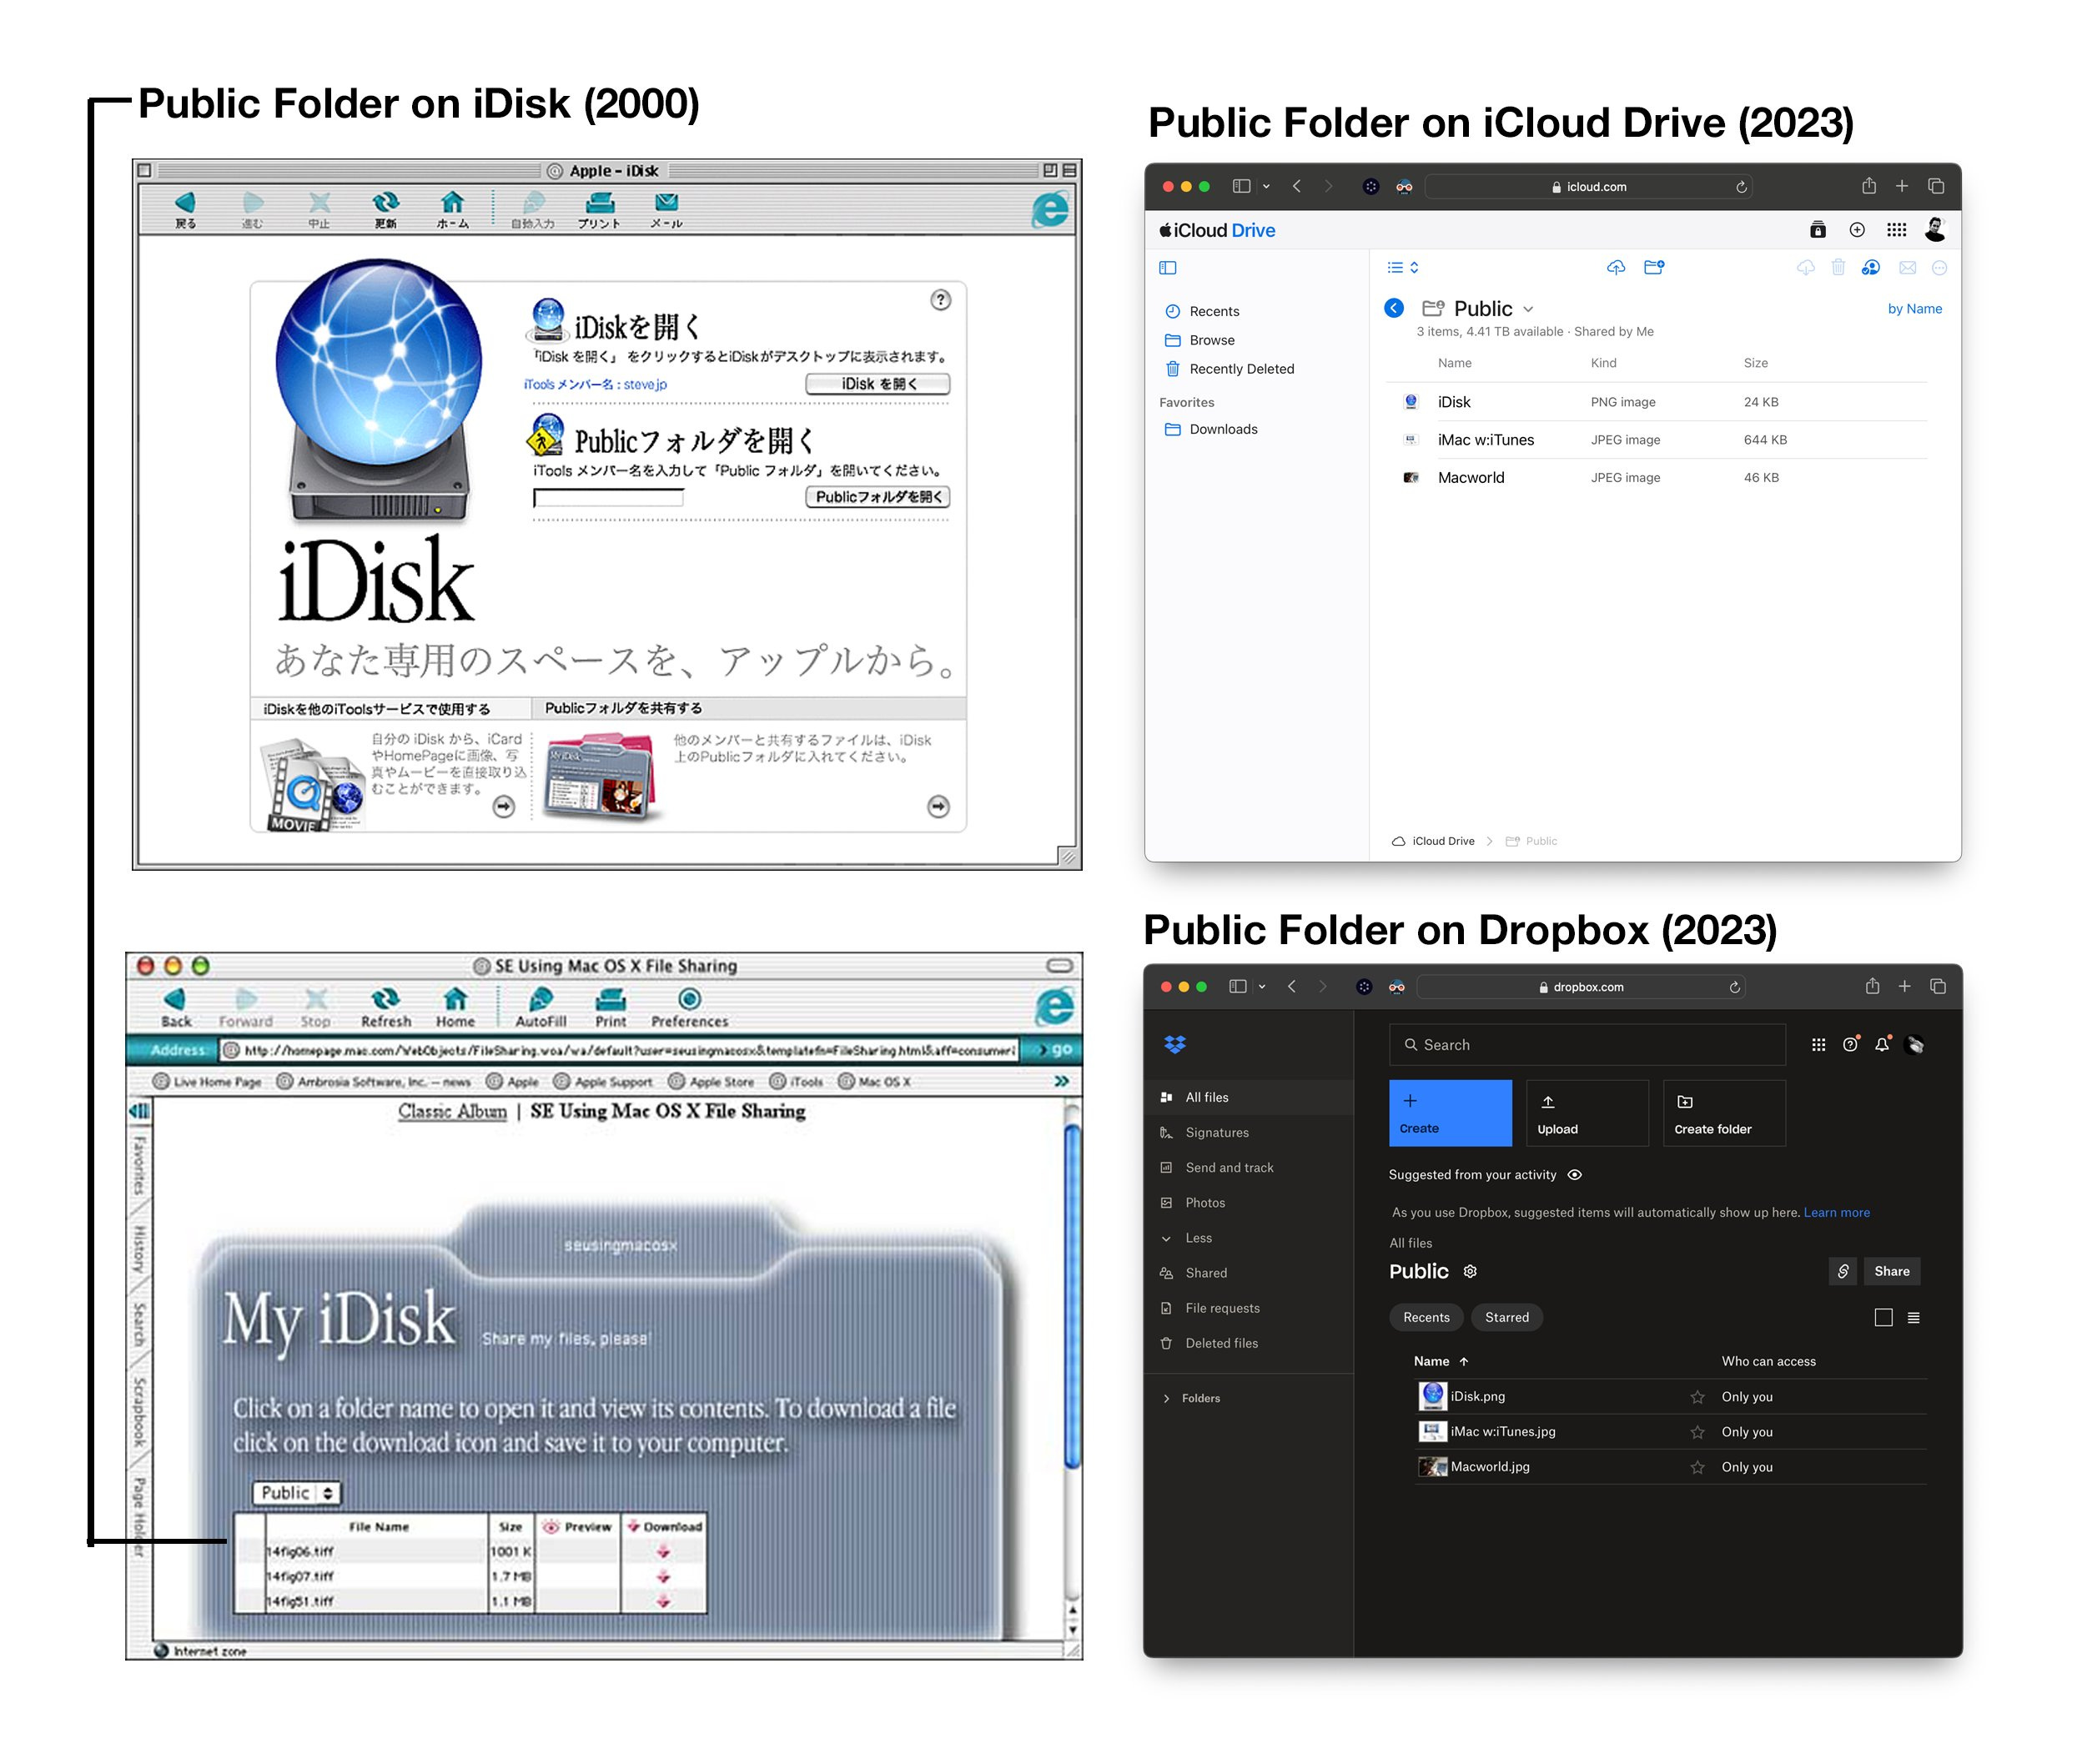This screenshot has width=2077, height=1764.
Task: Click Upload to iCloud Drive cloud icon
Action: click(x=1615, y=267)
